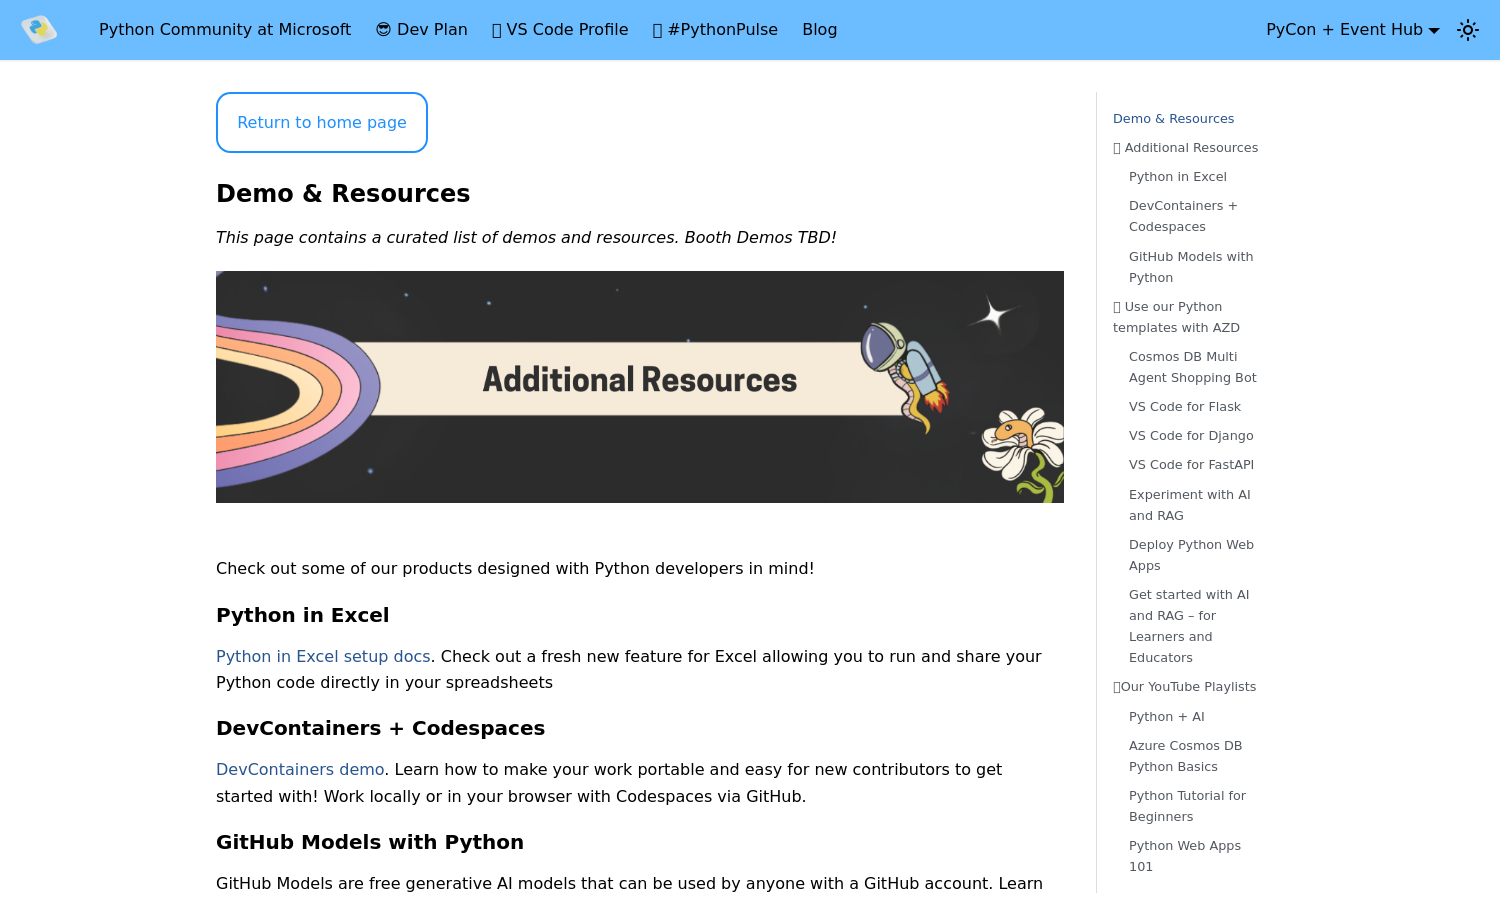Click the Additional Resources banner image

click(x=640, y=387)
